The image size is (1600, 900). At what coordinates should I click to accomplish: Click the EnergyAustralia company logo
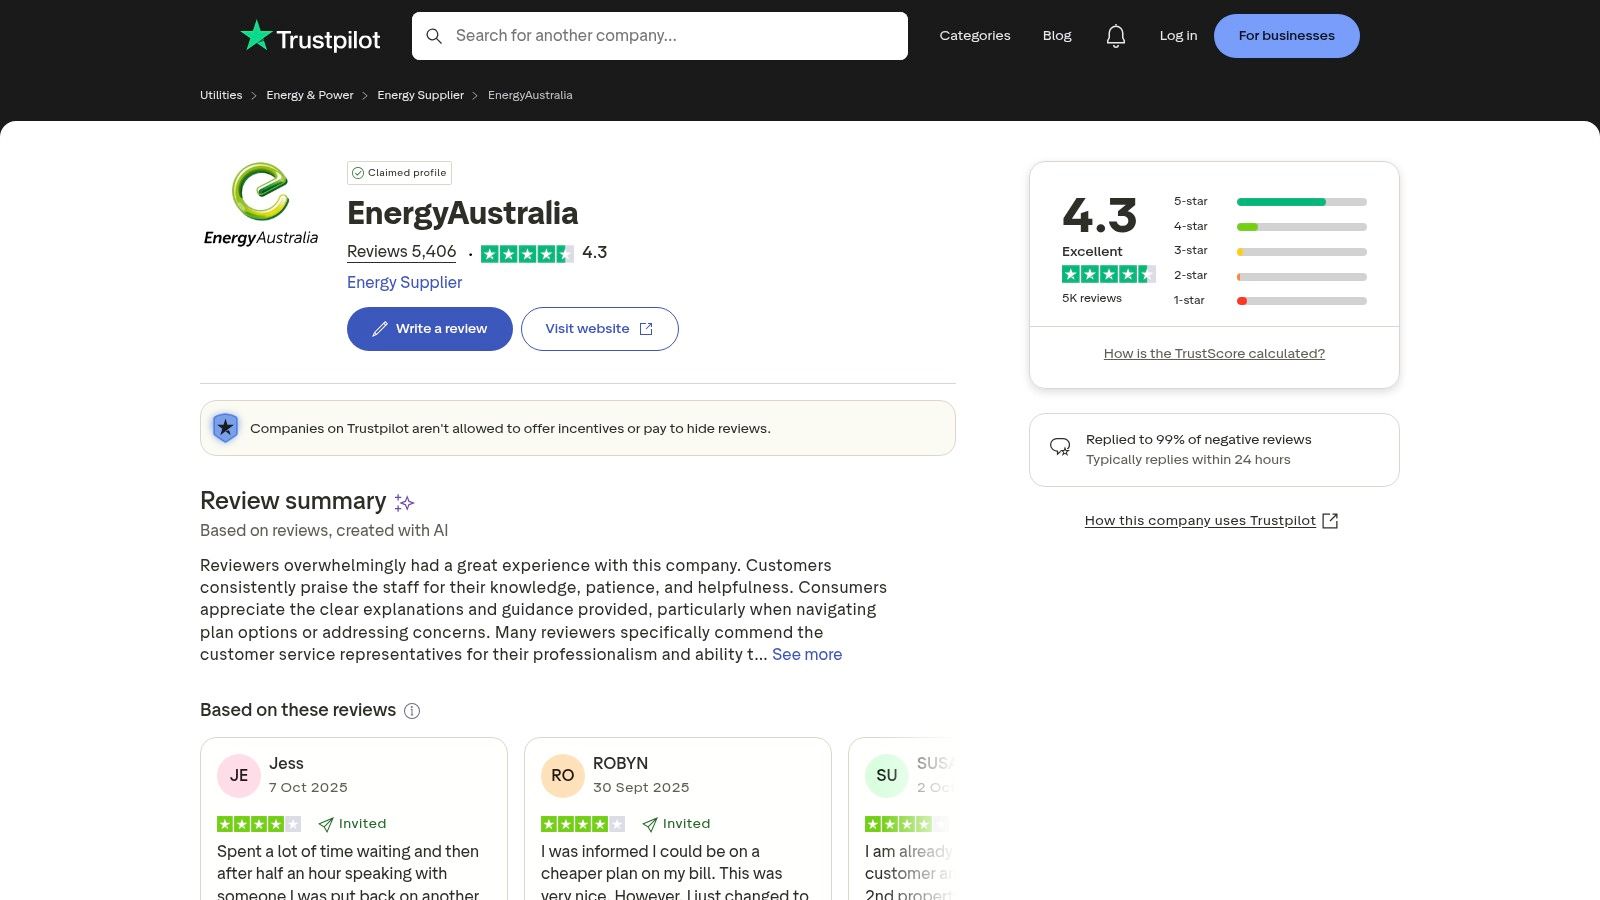(261, 204)
